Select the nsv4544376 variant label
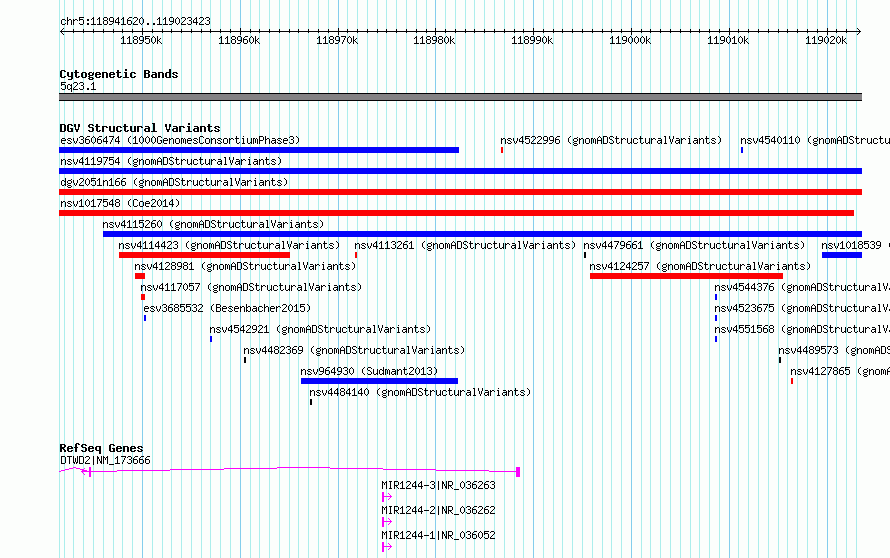This screenshot has width=890, height=558. point(802,287)
